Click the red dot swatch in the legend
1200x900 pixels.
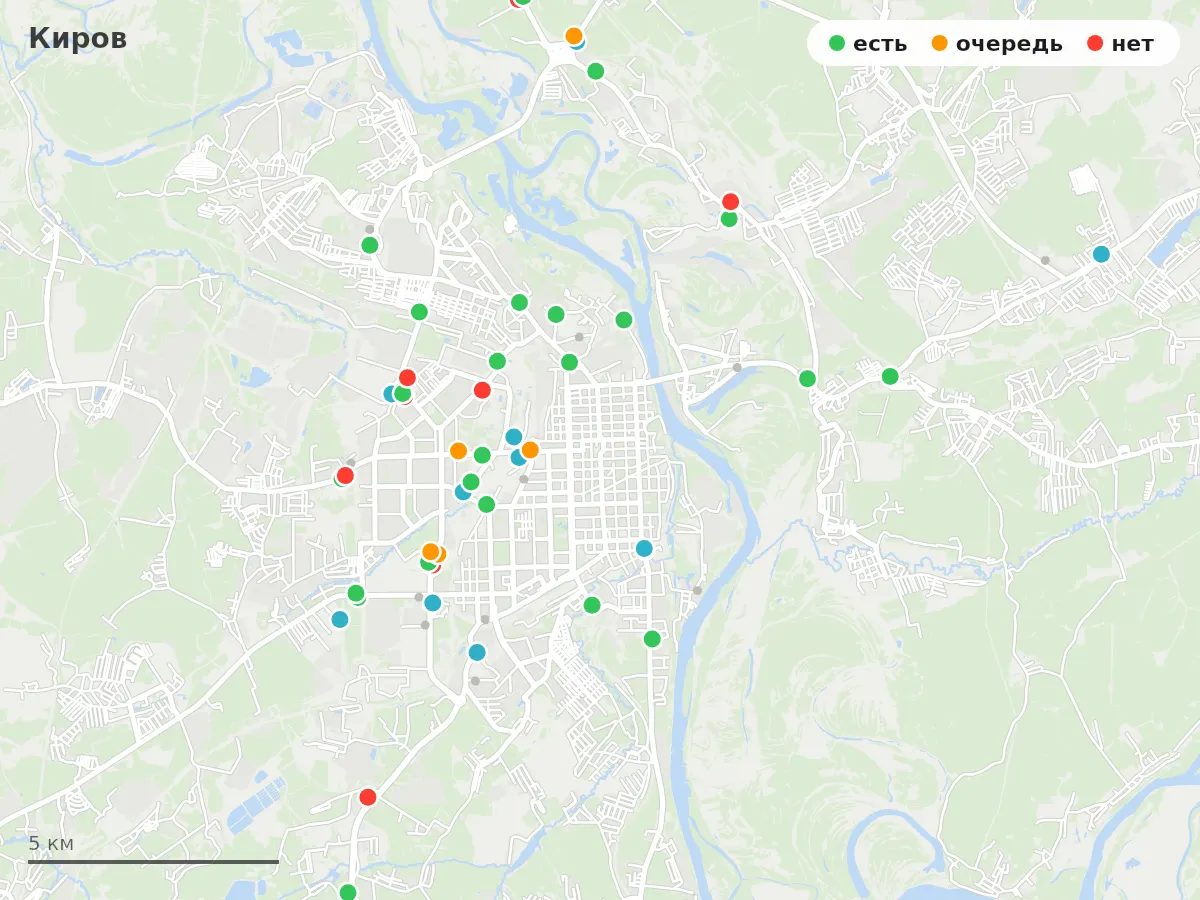(x=1096, y=44)
